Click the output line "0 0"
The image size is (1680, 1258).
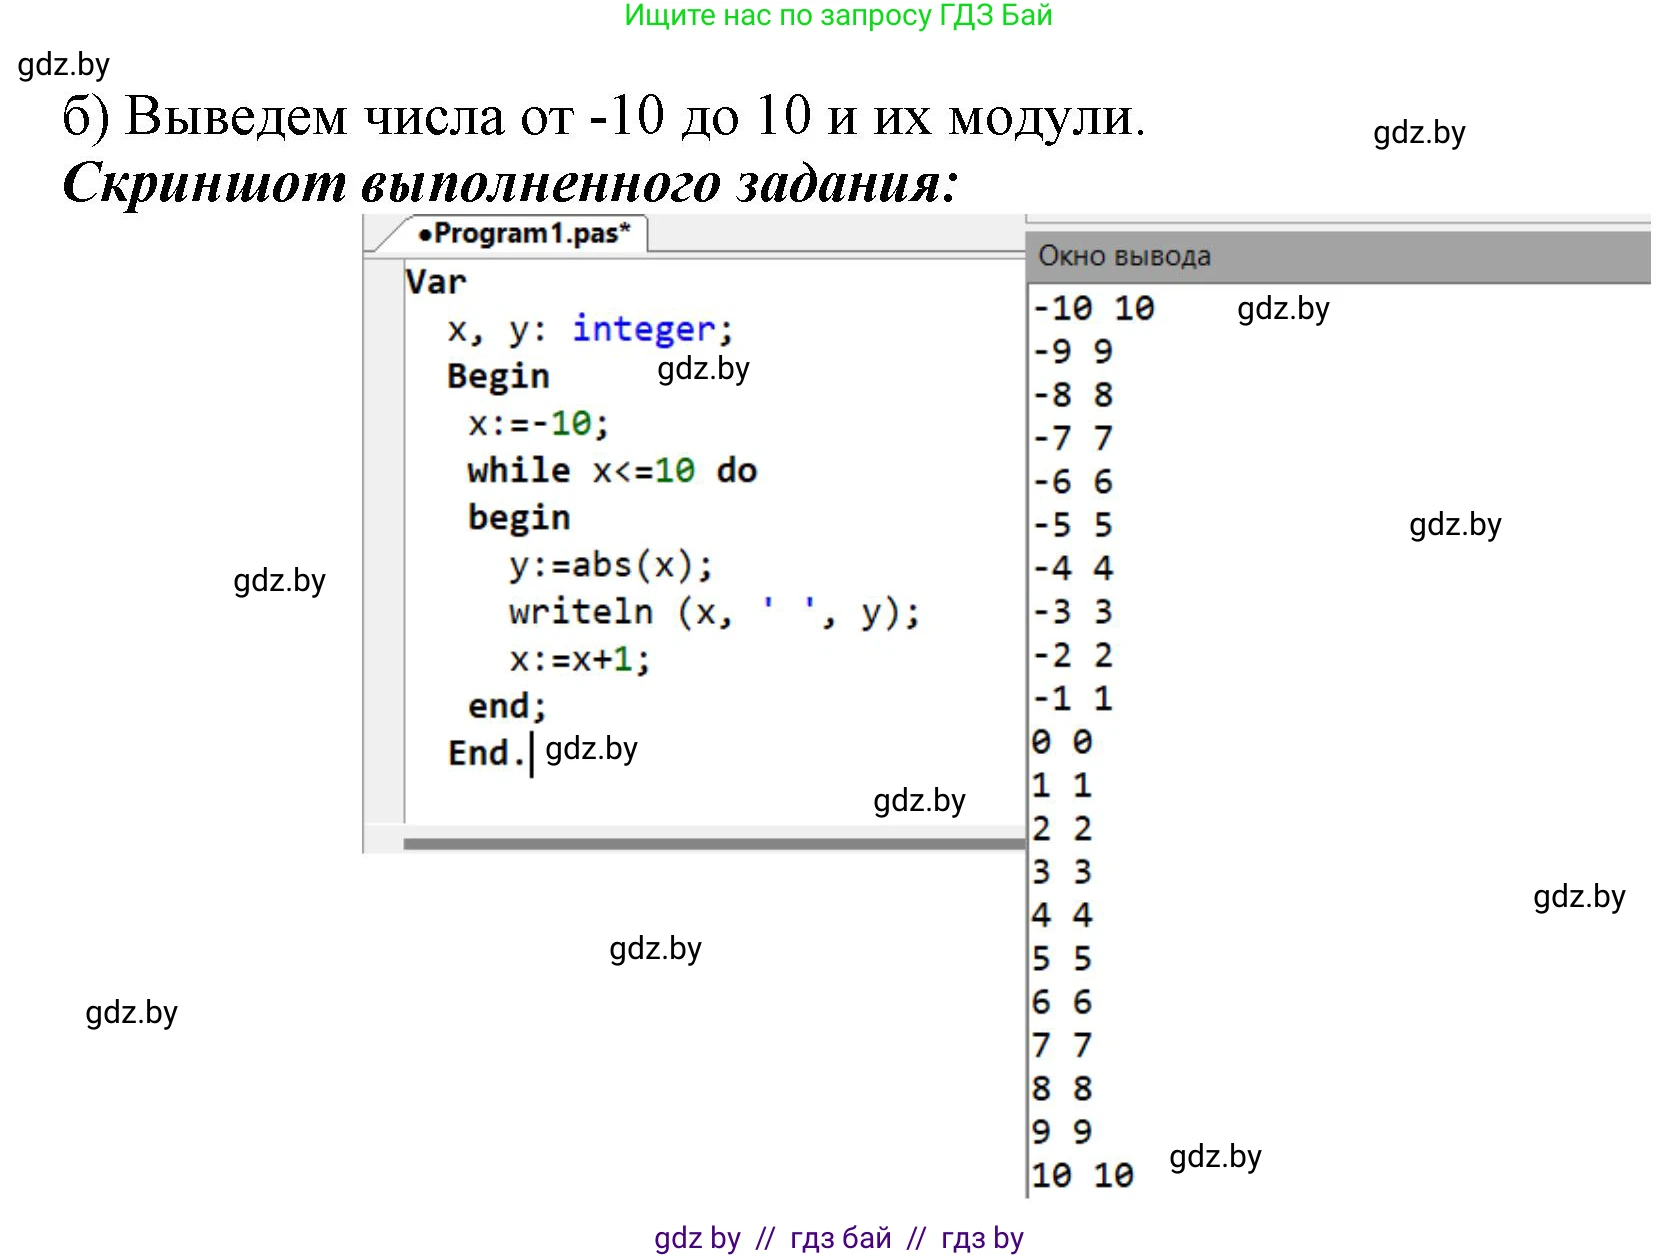pyautogui.click(x=1062, y=742)
